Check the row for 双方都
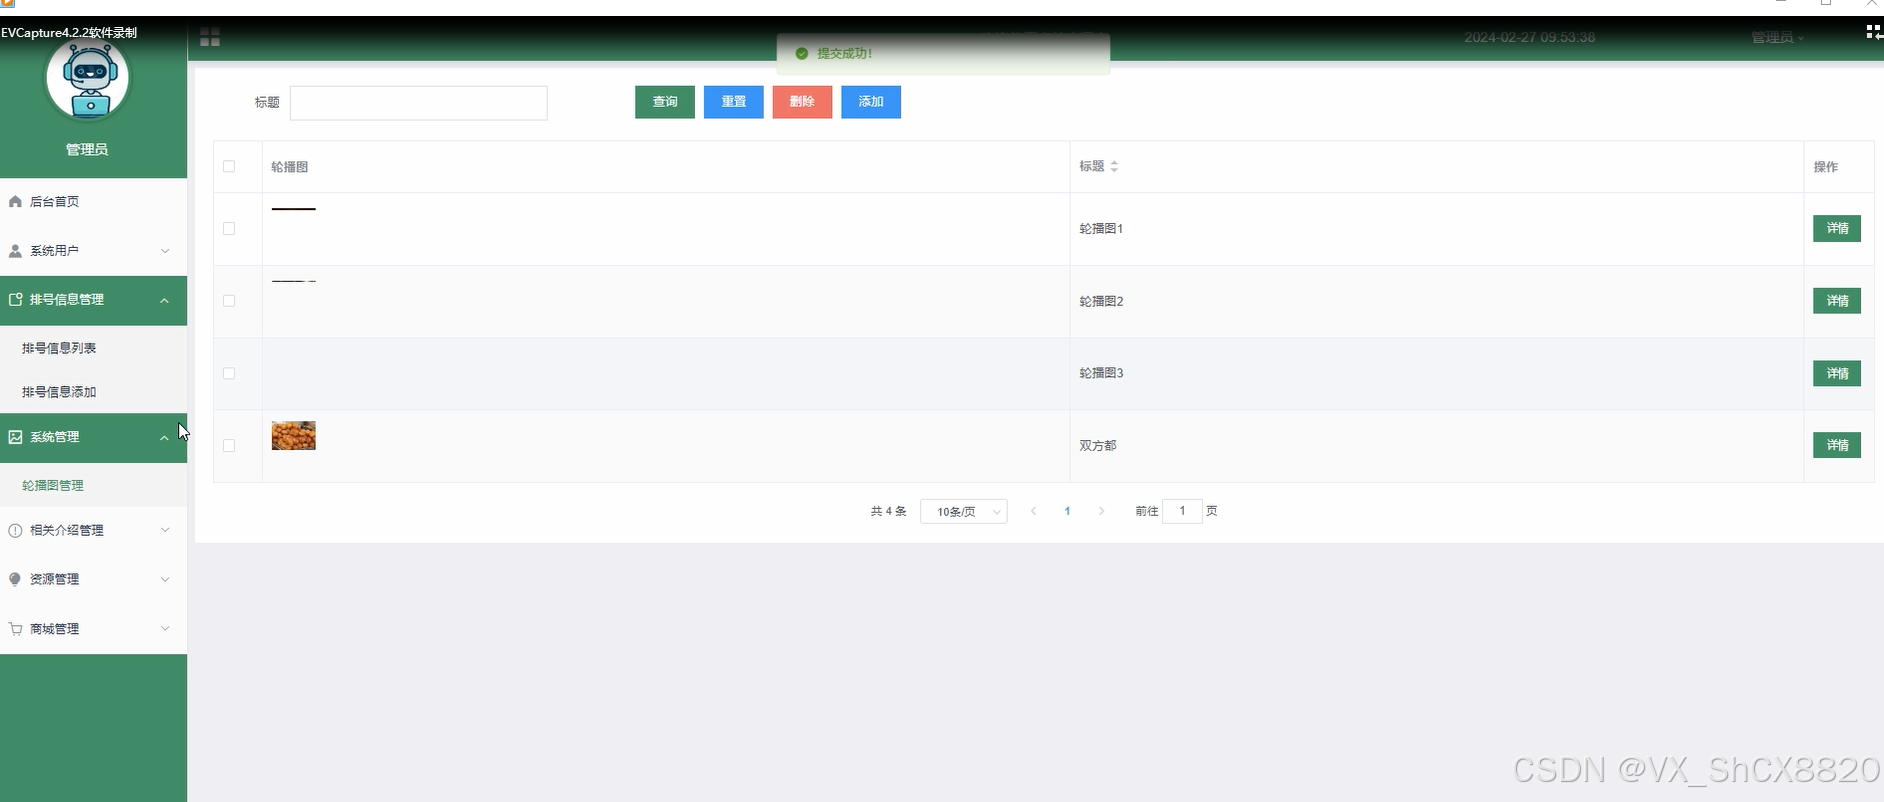Screen dimensions: 1884x802 click(x=229, y=446)
